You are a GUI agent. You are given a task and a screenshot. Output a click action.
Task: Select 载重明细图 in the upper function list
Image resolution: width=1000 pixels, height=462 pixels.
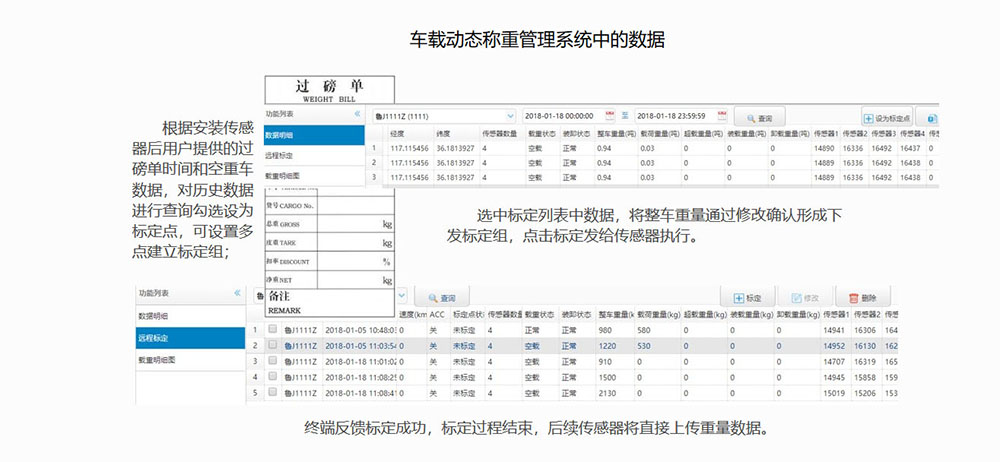click(314, 176)
